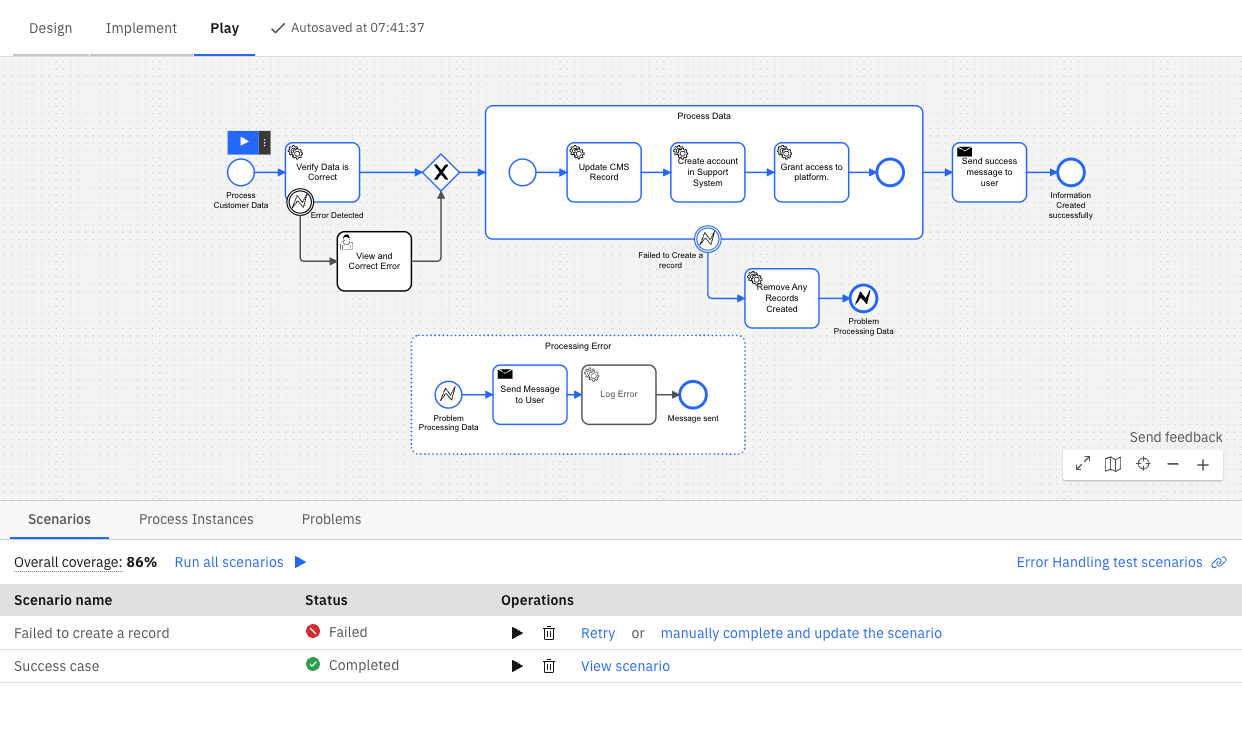Delete the Success case scenario

coord(548,666)
